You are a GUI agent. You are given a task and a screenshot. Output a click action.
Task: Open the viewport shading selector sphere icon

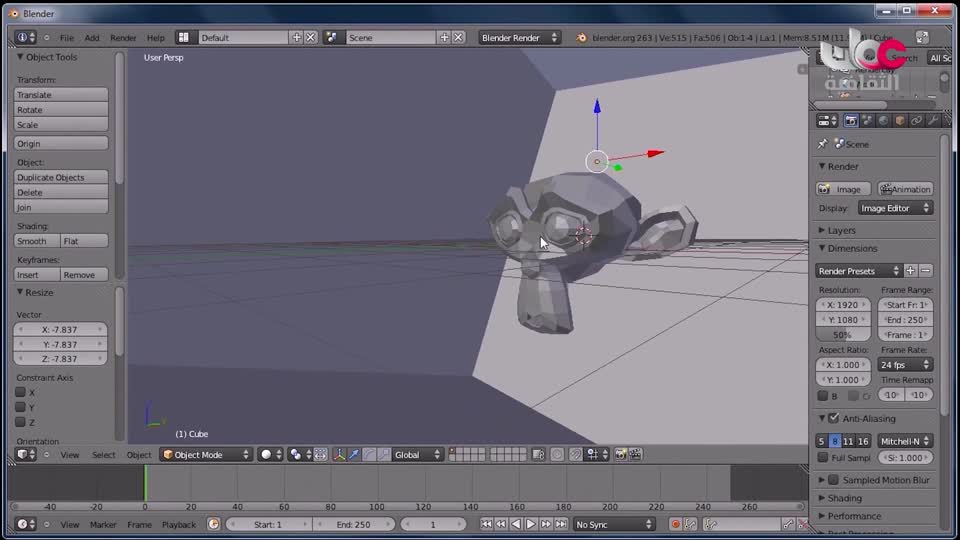pyautogui.click(x=270, y=454)
